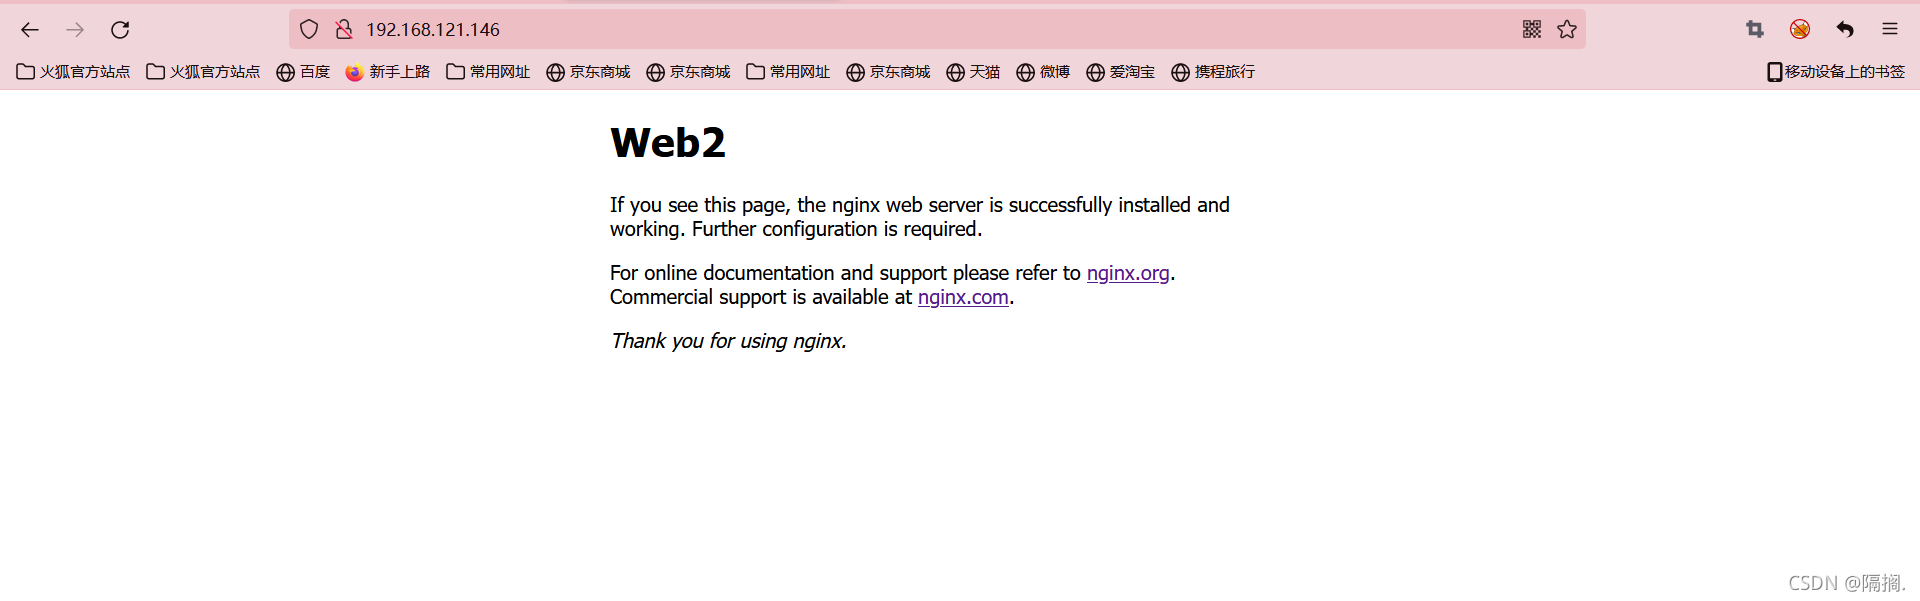Expand the 常用网址 folder right after 新手上路
Viewport: 1920px width, 601px height.
point(488,72)
